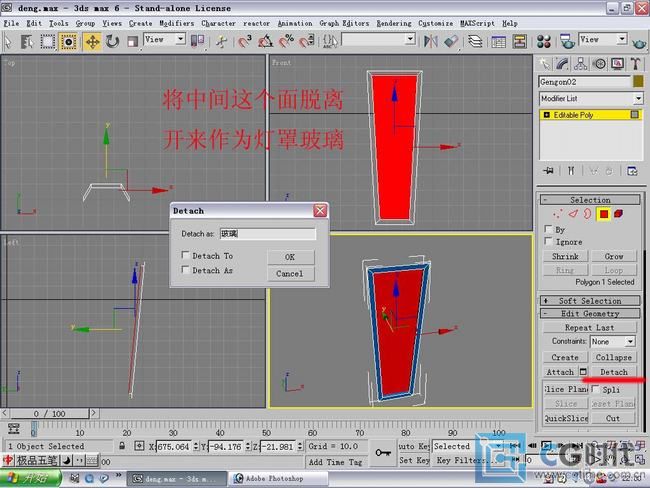Open the File menu
The width and height of the screenshot is (650, 488).
coord(11,23)
